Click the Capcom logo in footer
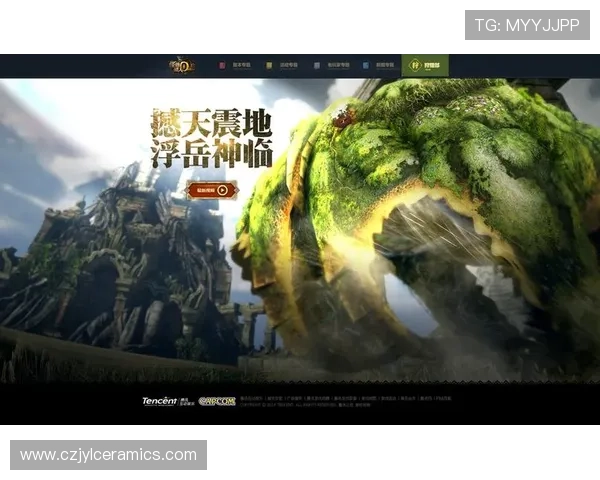This screenshot has width=600, height=480. click(215, 401)
